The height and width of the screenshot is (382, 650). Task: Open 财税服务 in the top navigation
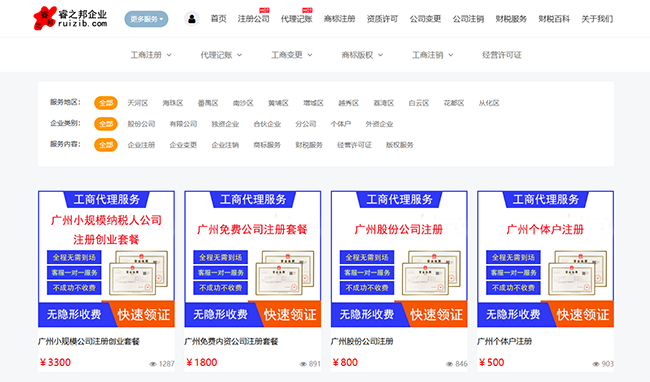511,19
